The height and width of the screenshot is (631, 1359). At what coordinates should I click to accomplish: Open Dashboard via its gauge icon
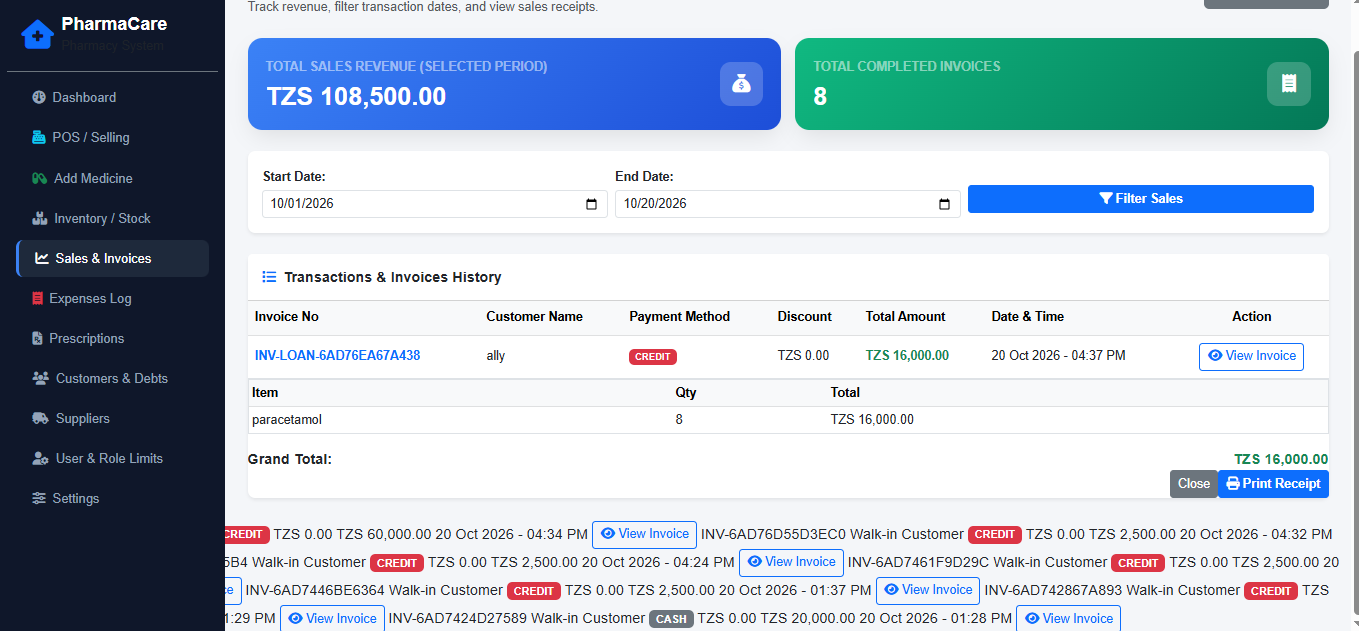[39, 97]
